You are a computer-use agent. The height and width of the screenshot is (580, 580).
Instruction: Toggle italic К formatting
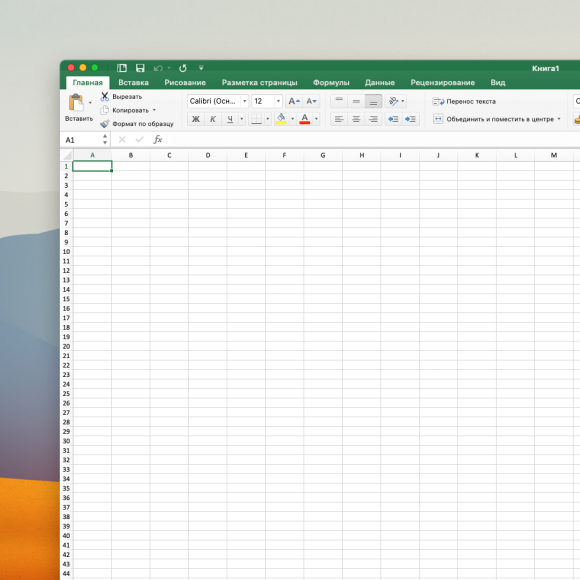tap(213, 119)
